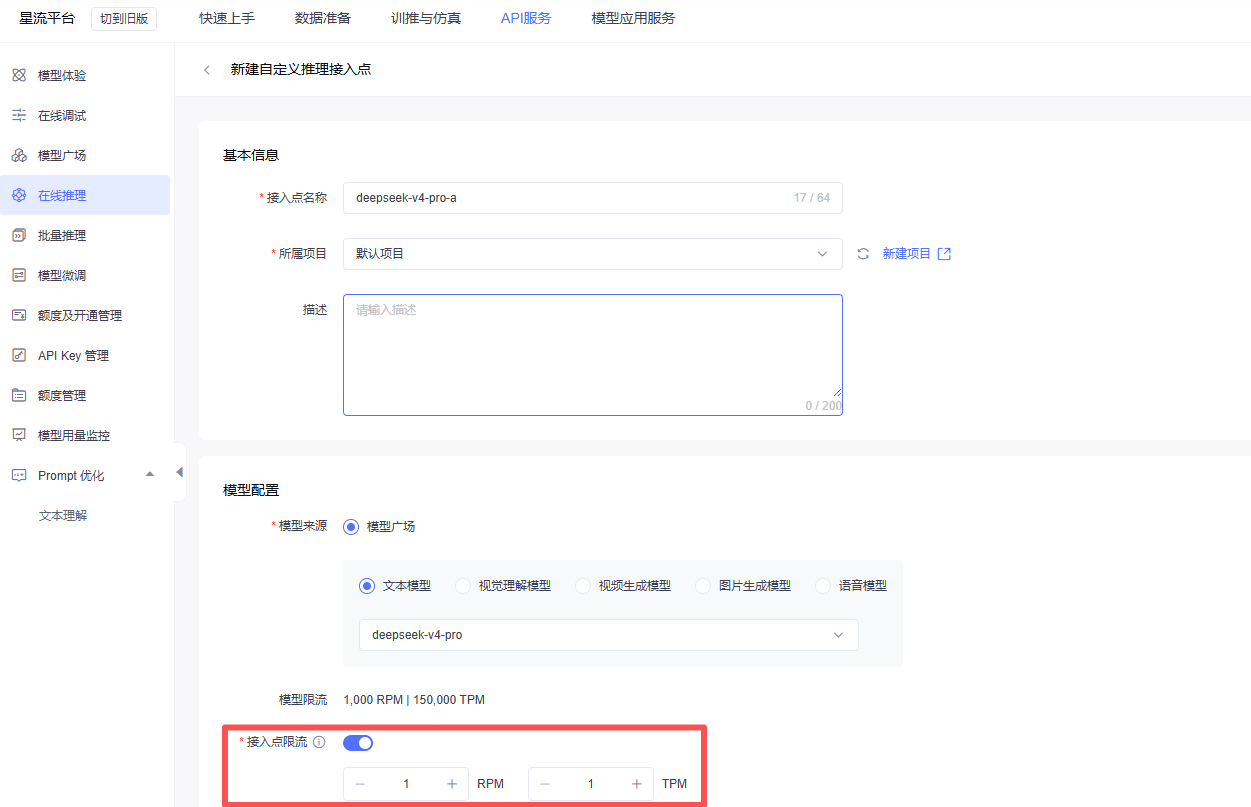
Task: Toggle the 接入点限流 switch off
Action: point(358,743)
